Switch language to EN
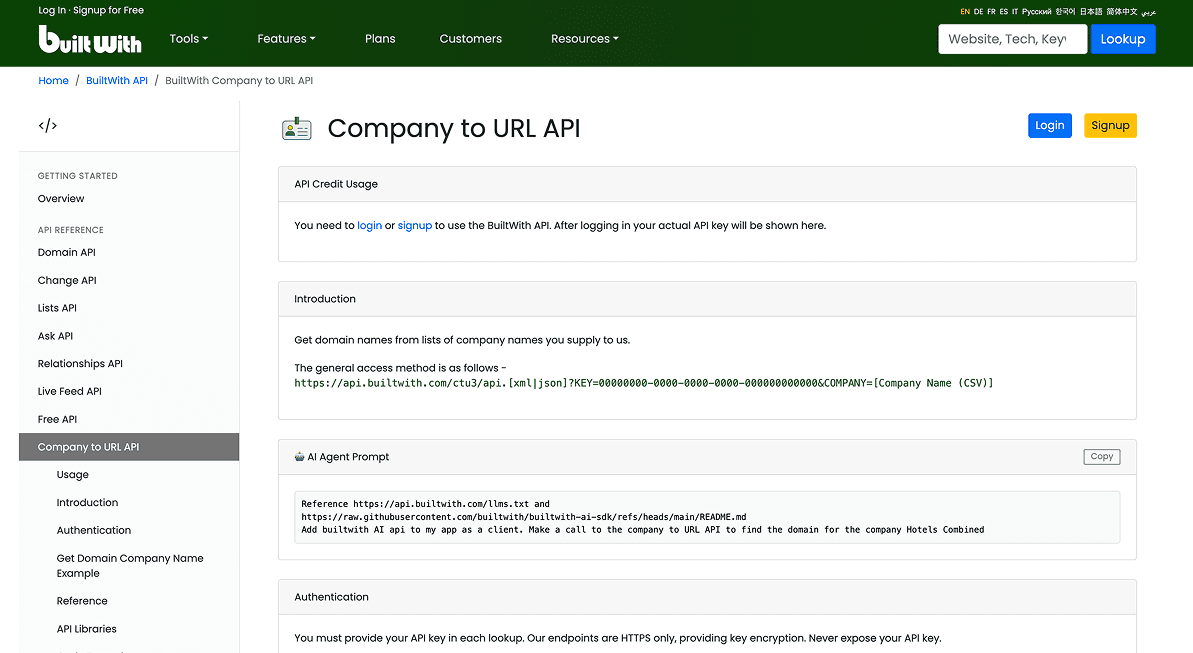Viewport: 1193px width, 653px height. [x=965, y=11]
